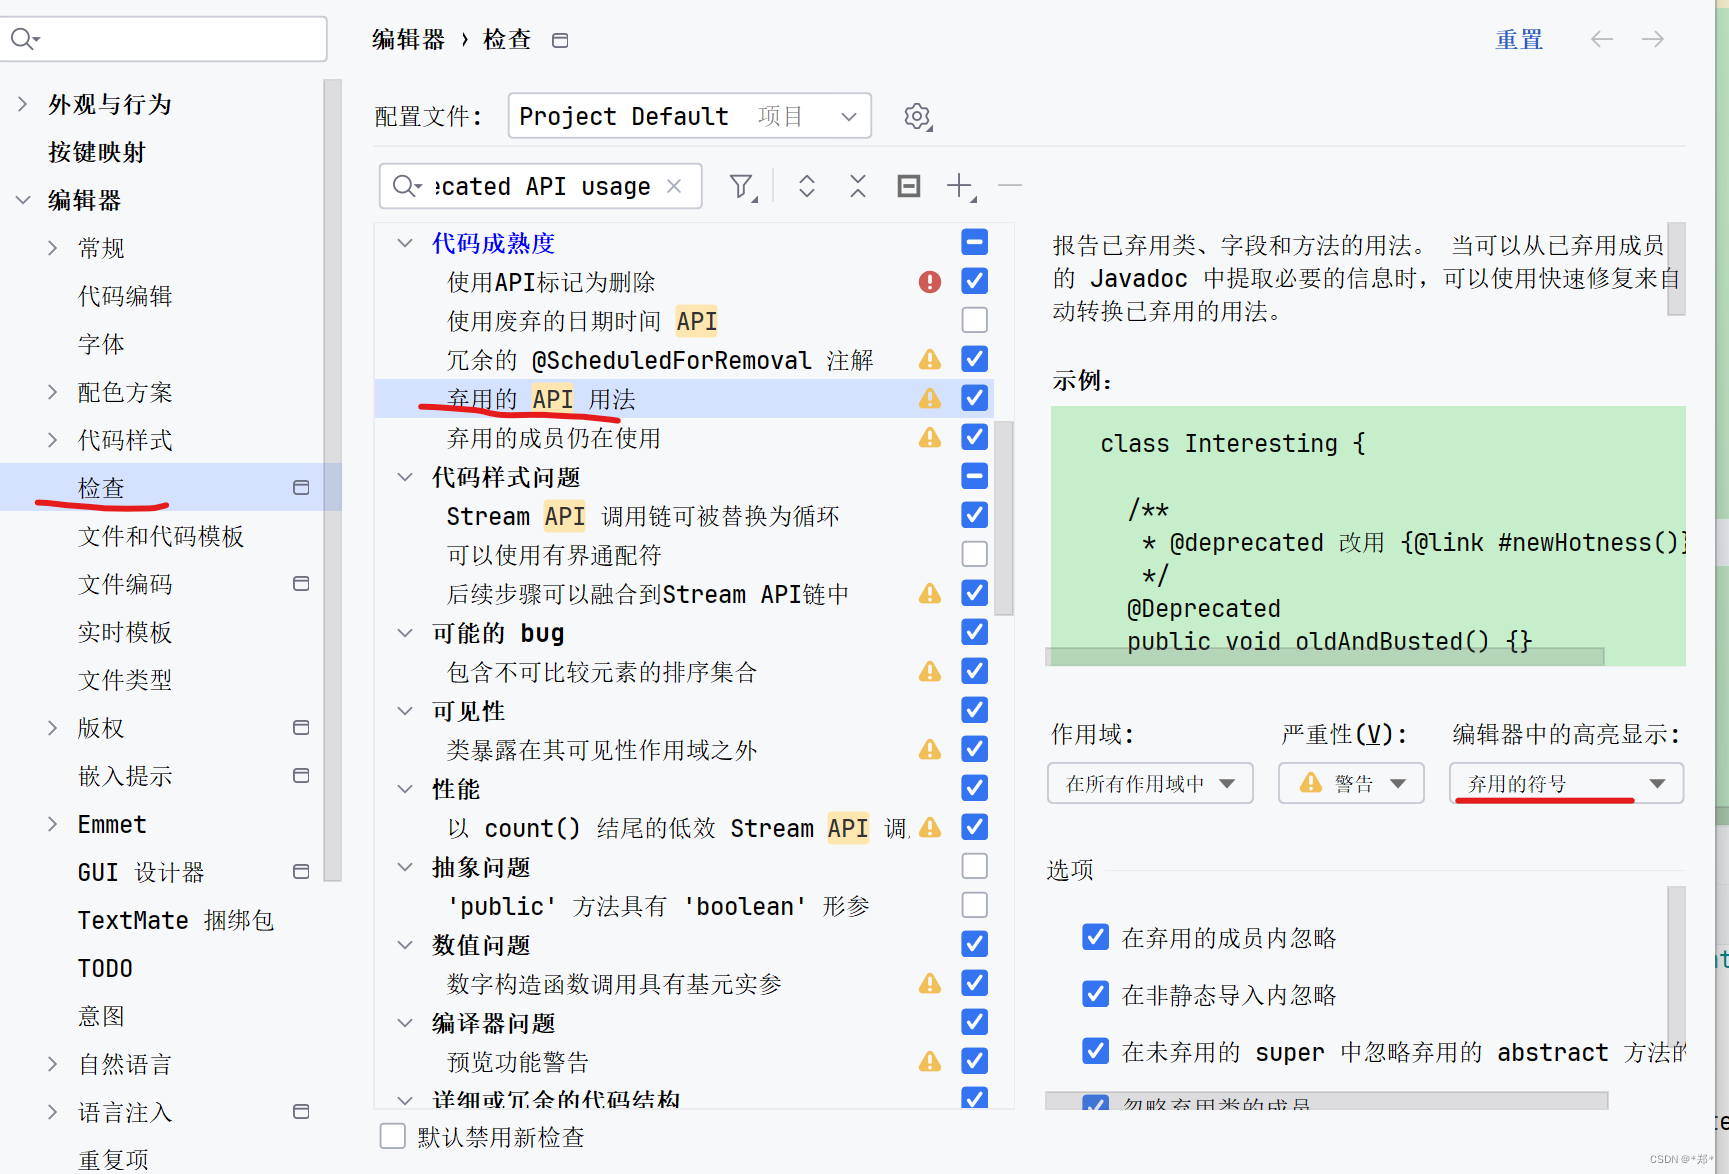Screen dimensions: 1729x1174
Task: Click project icon beside GUI 设计器
Action: tap(301, 871)
